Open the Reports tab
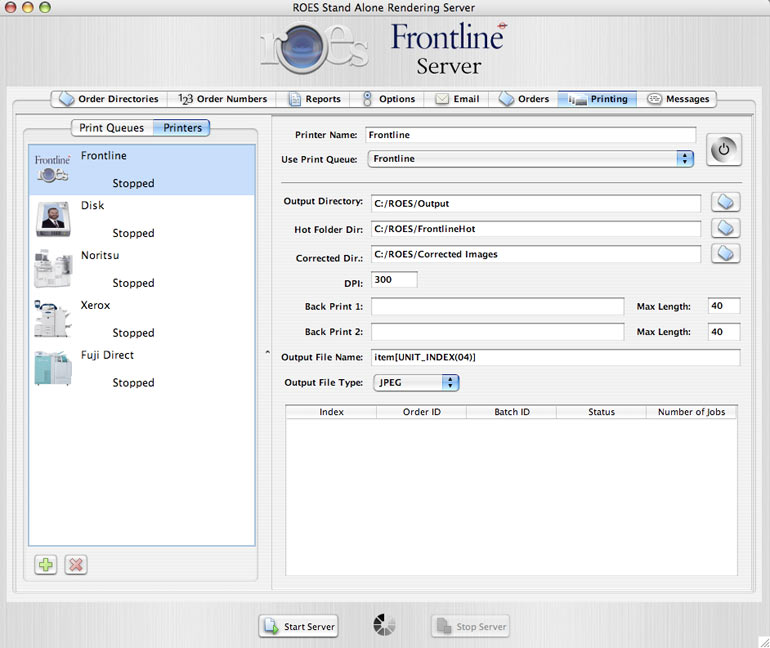Viewport: 770px width, 648px height. point(314,99)
